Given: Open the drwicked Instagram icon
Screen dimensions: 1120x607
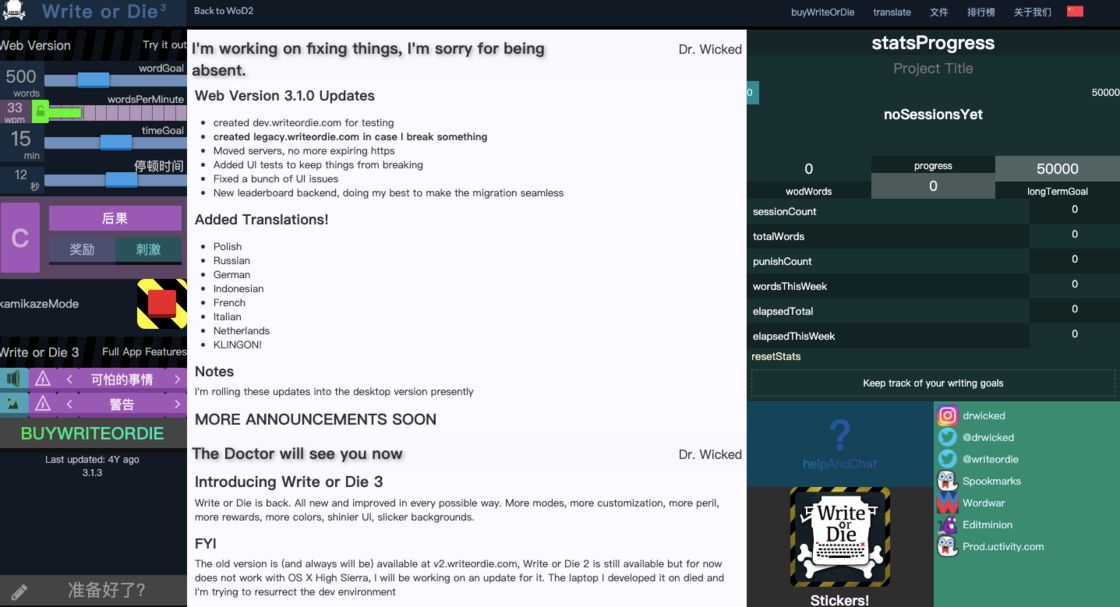Looking at the screenshot, I should click(x=947, y=416).
